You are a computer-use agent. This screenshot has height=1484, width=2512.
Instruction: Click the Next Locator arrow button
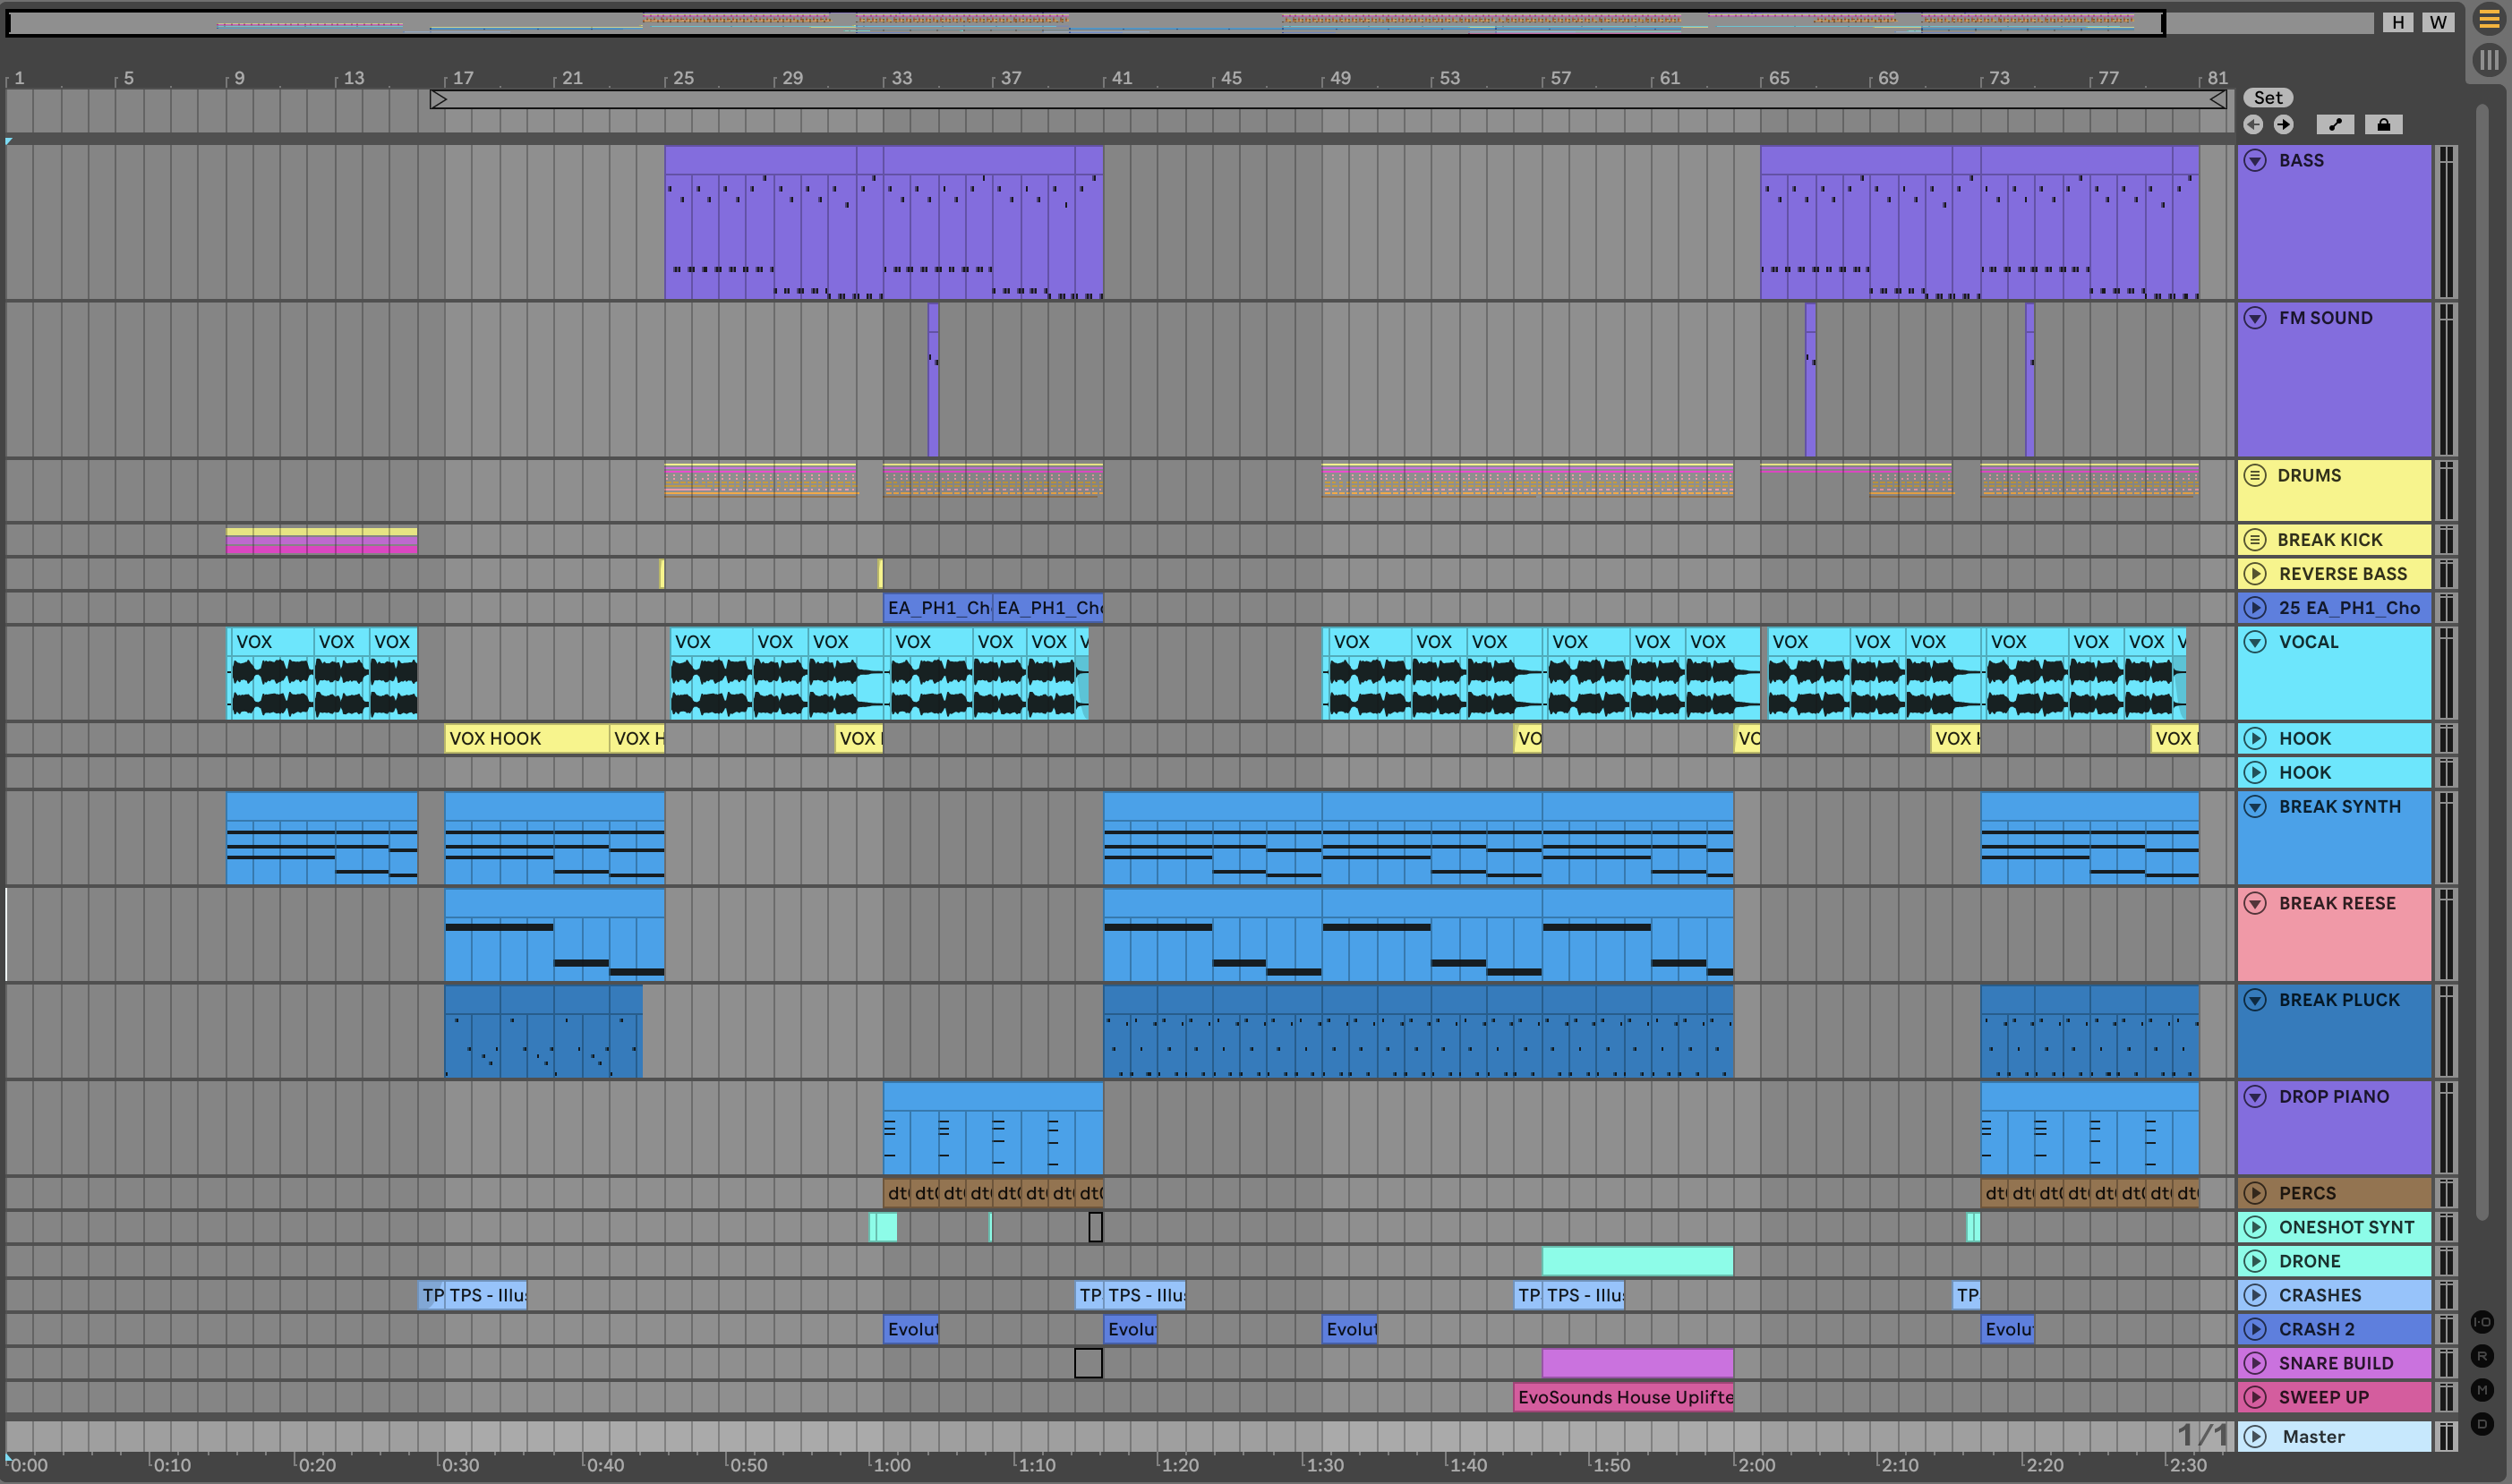(x=2283, y=124)
